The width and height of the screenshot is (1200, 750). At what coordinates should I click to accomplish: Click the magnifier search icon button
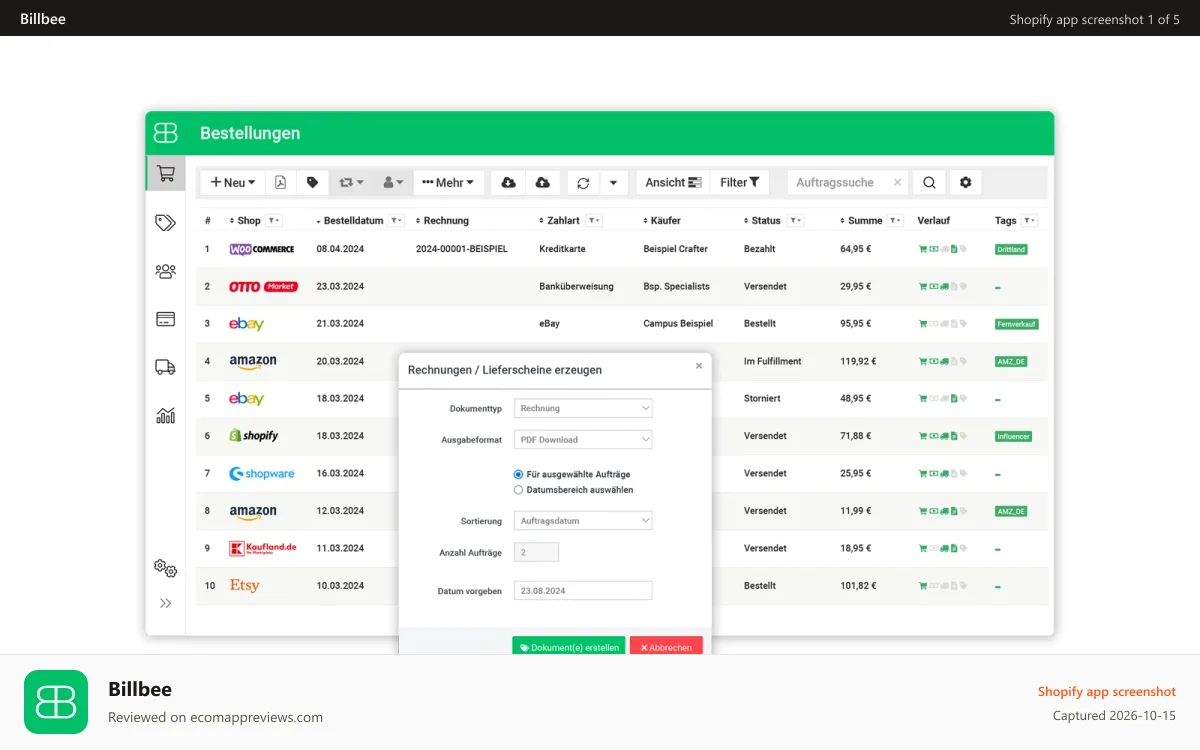point(929,182)
